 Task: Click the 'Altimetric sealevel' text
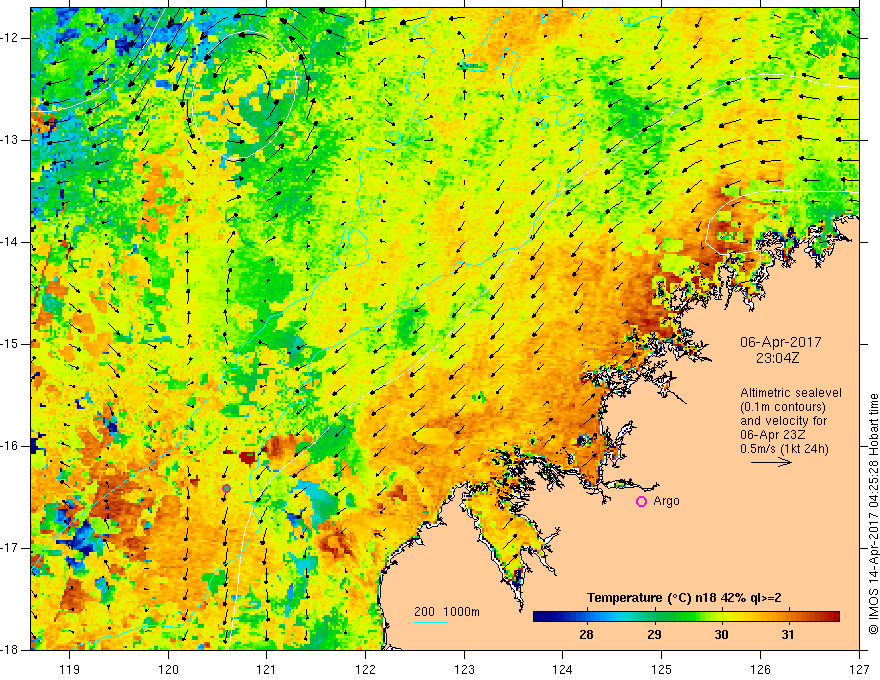[x=791, y=393]
